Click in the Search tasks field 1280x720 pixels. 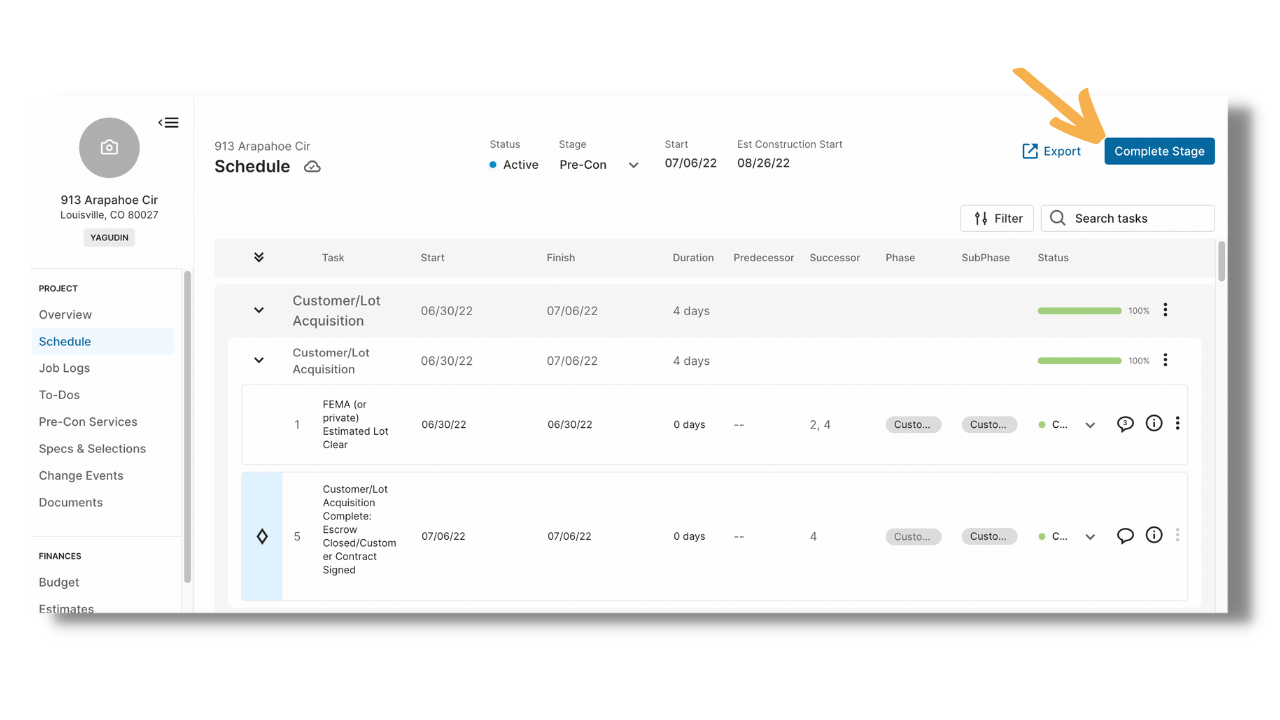pos(1128,218)
